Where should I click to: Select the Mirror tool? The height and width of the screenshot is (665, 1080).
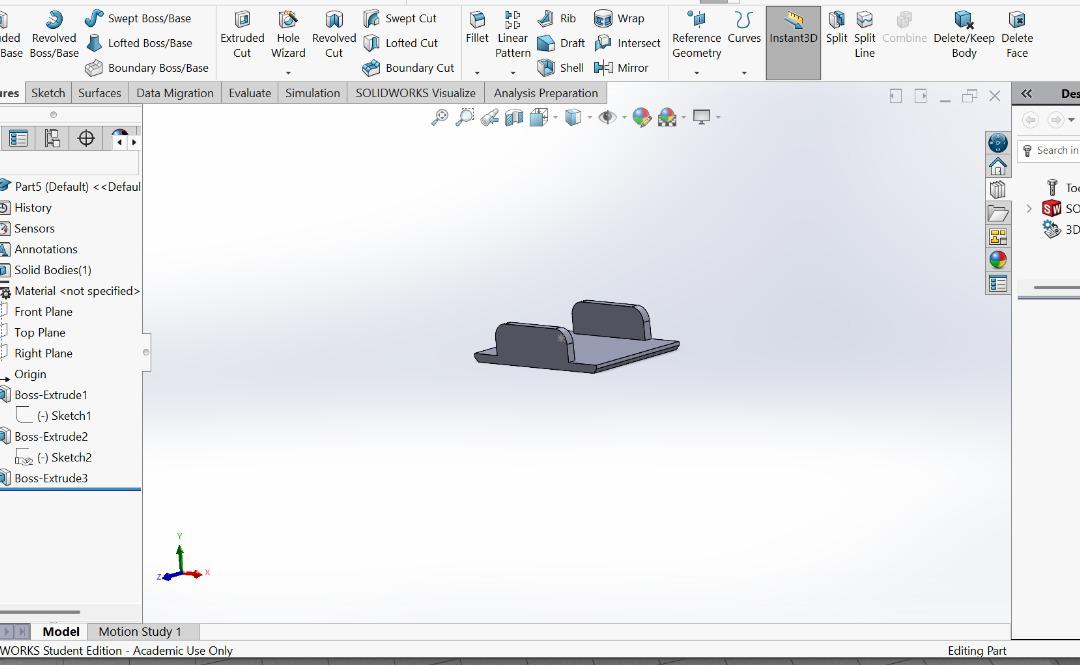621,68
